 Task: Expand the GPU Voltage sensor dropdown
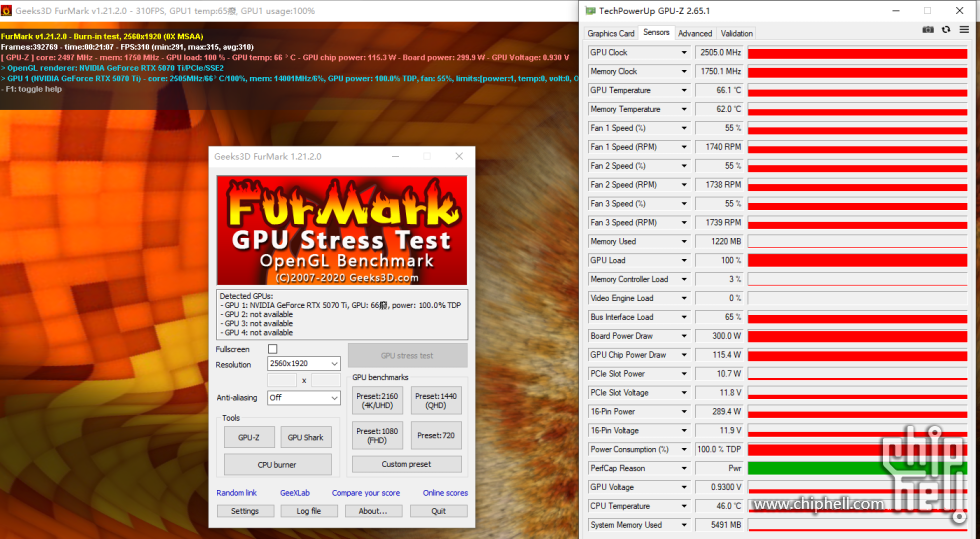coord(684,487)
